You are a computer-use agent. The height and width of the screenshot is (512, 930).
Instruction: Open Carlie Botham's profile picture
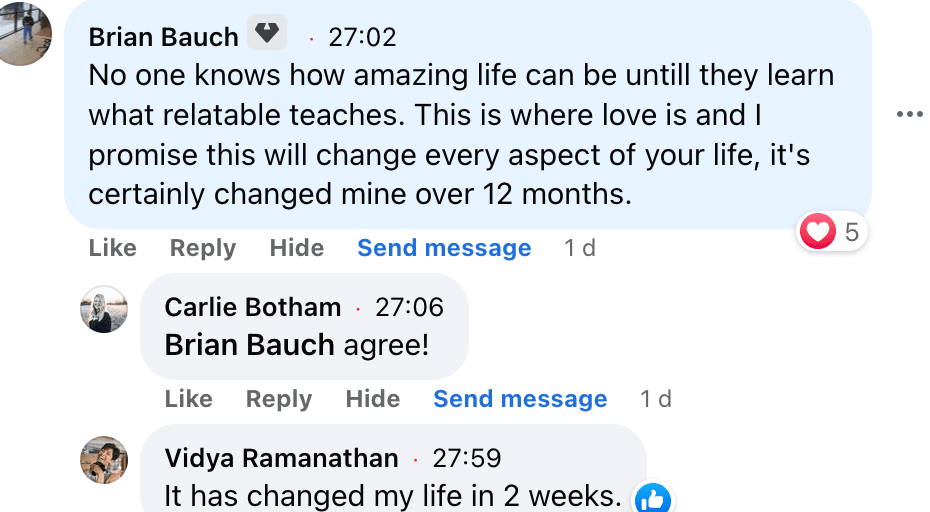pos(104,309)
